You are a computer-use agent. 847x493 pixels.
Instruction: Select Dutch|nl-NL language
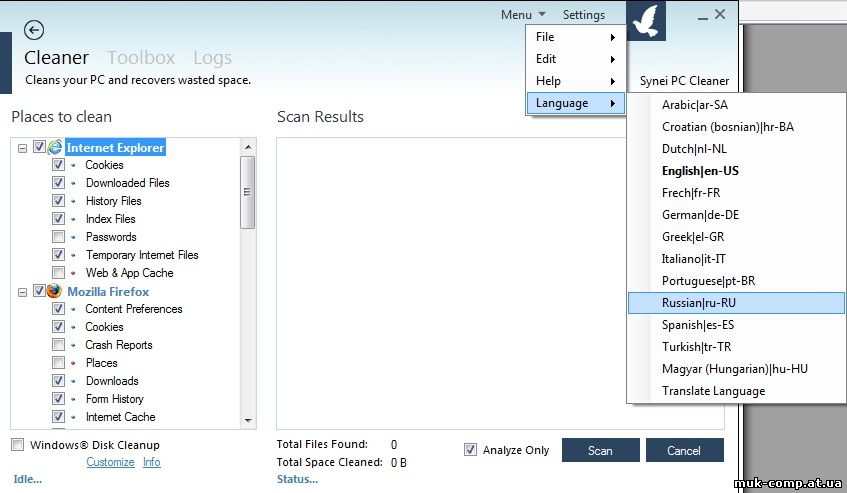[736, 149]
